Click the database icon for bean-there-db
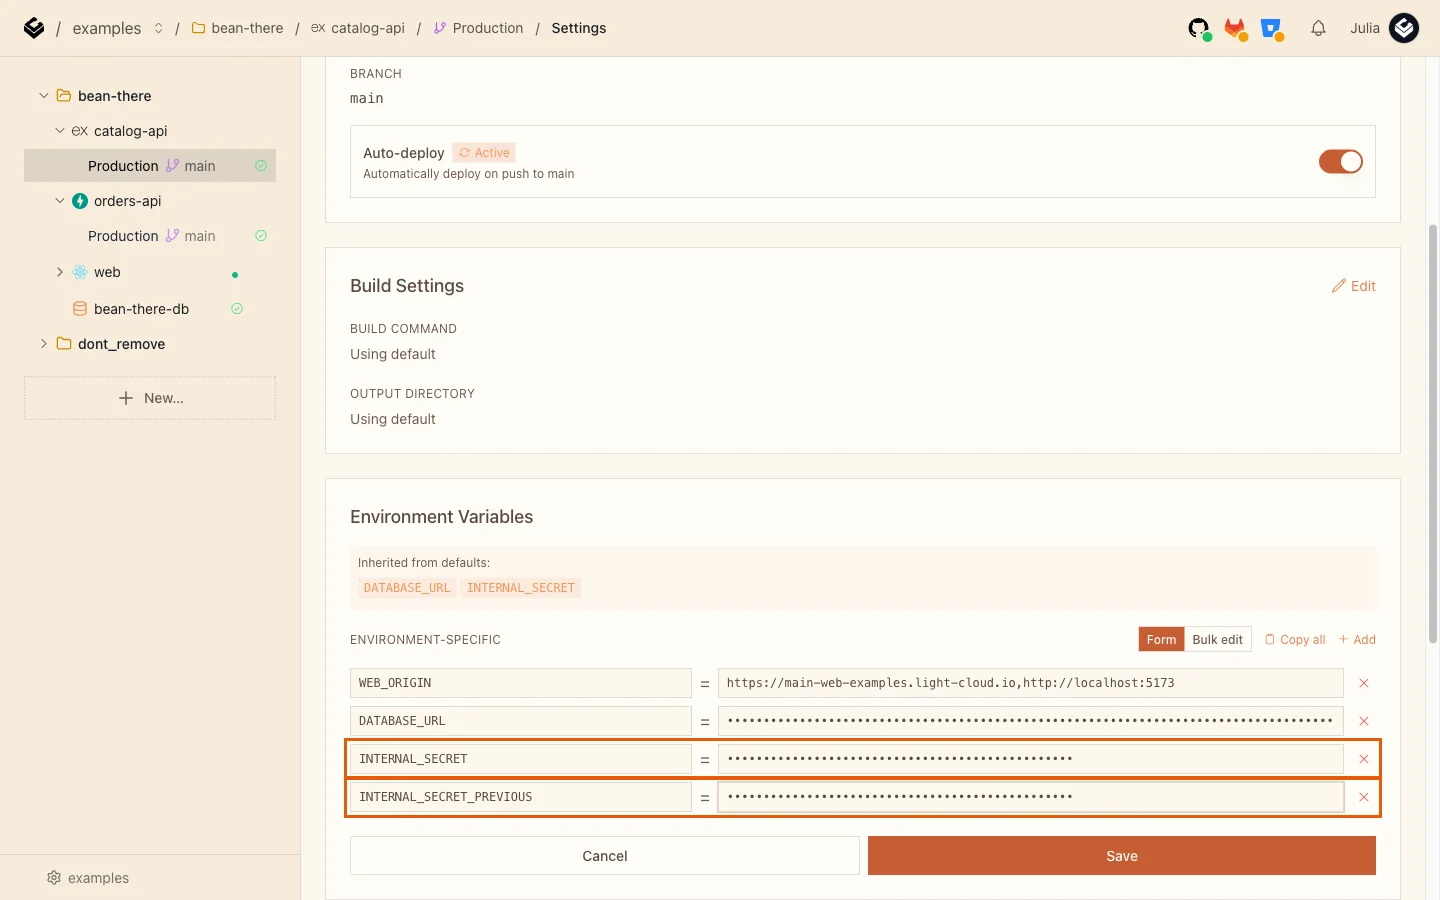The width and height of the screenshot is (1440, 900). tap(80, 309)
